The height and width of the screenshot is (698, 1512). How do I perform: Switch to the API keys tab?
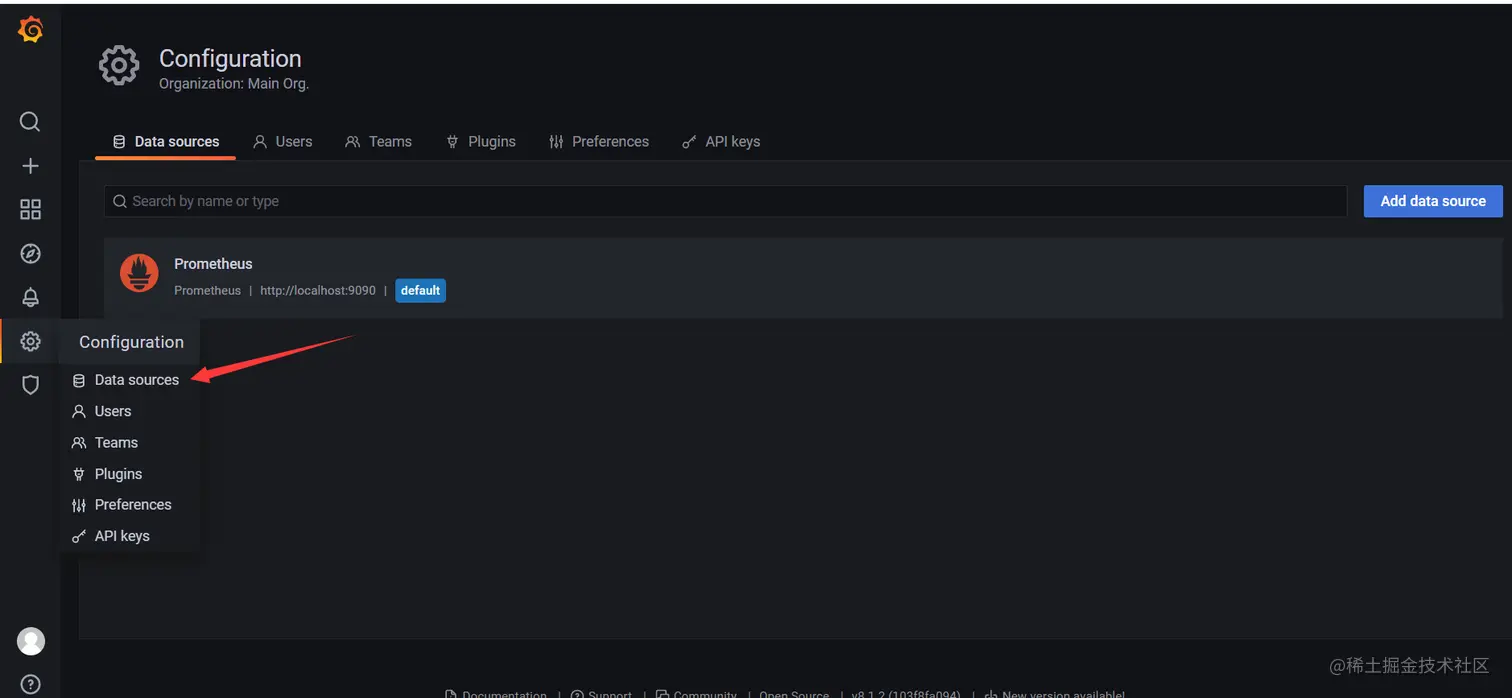coord(721,141)
